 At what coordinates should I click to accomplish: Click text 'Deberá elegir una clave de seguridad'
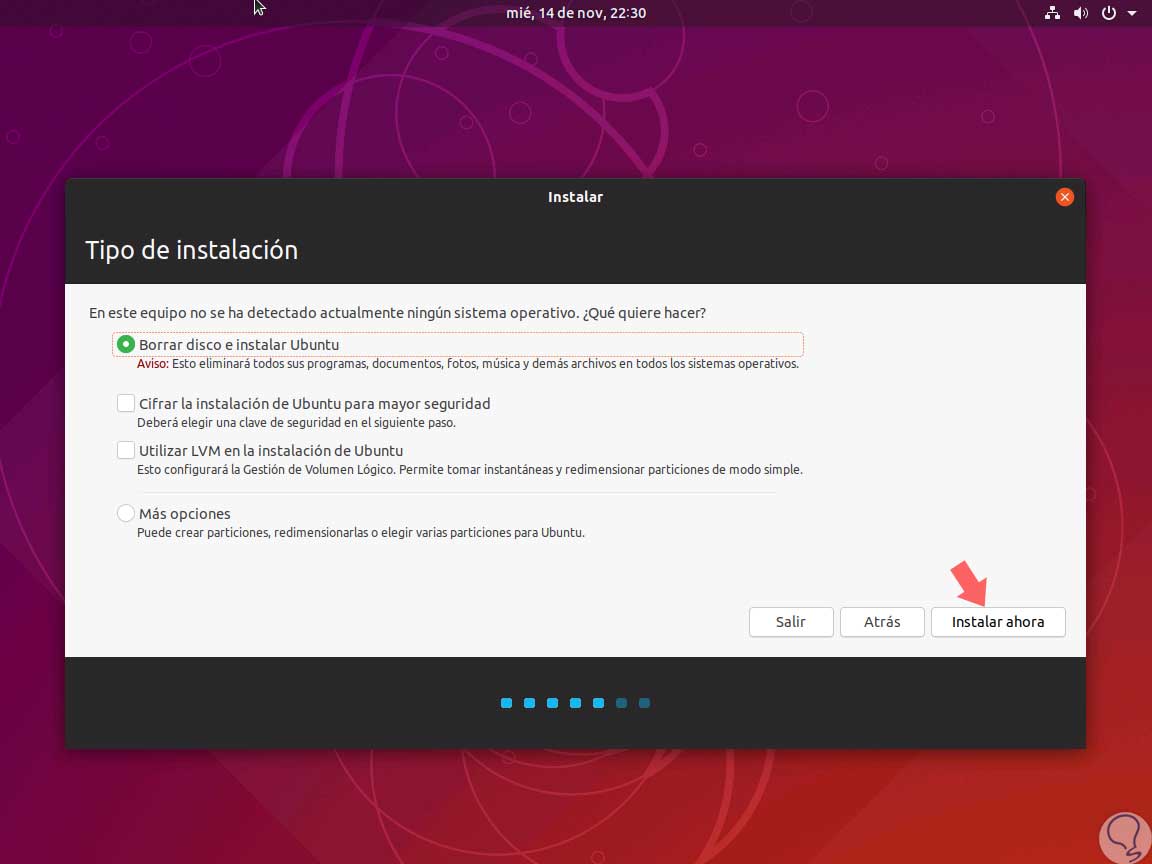tap(296, 422)
